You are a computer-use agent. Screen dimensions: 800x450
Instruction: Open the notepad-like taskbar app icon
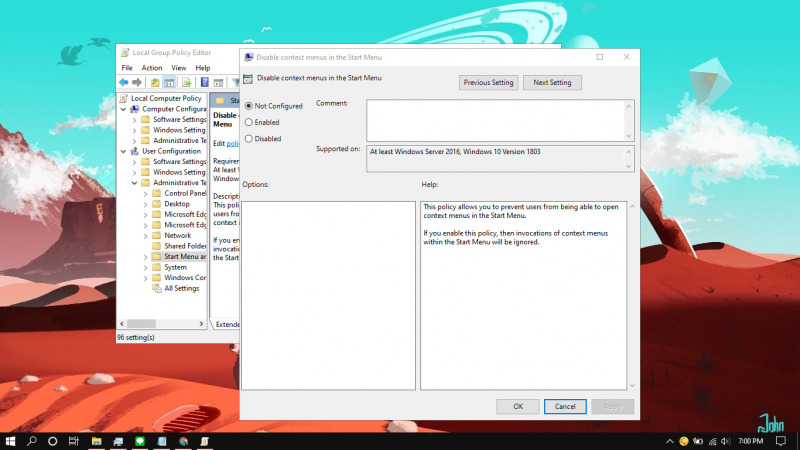point(162,441)
